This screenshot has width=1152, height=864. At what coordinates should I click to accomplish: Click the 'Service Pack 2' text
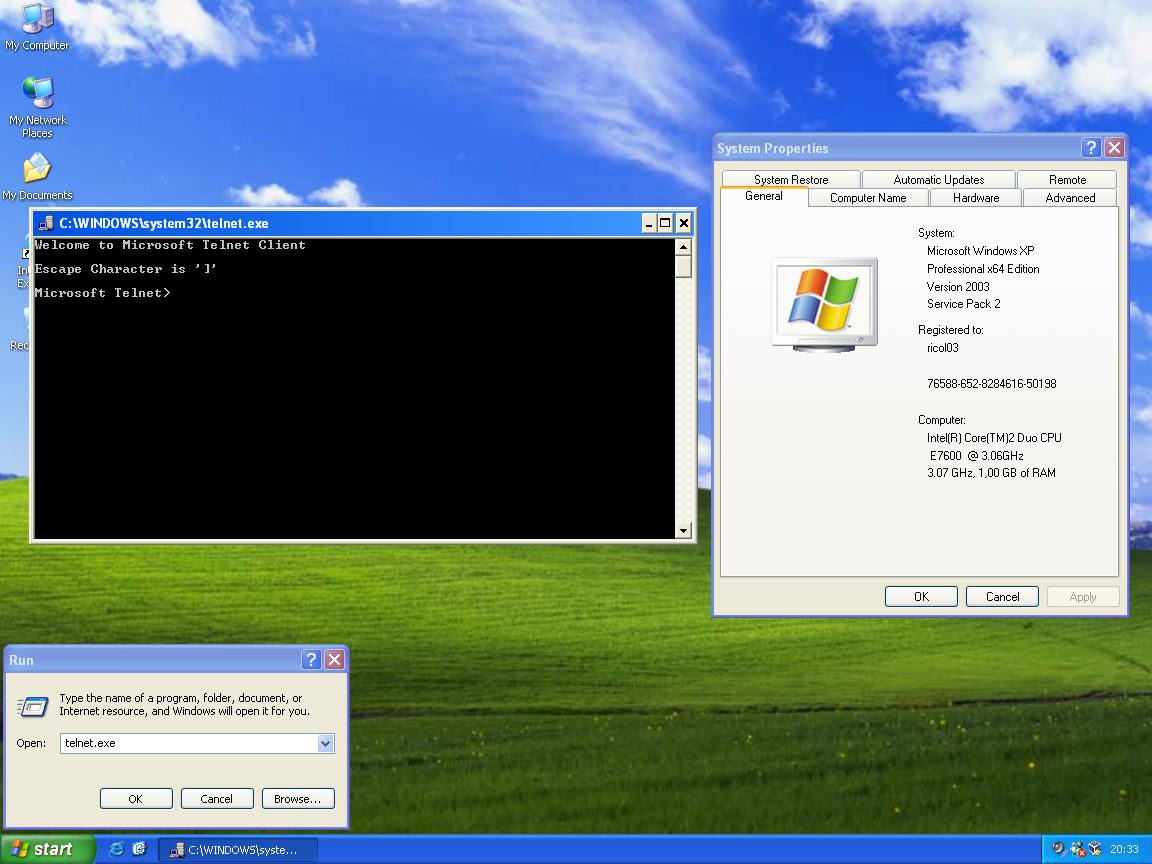coord(963,304)
